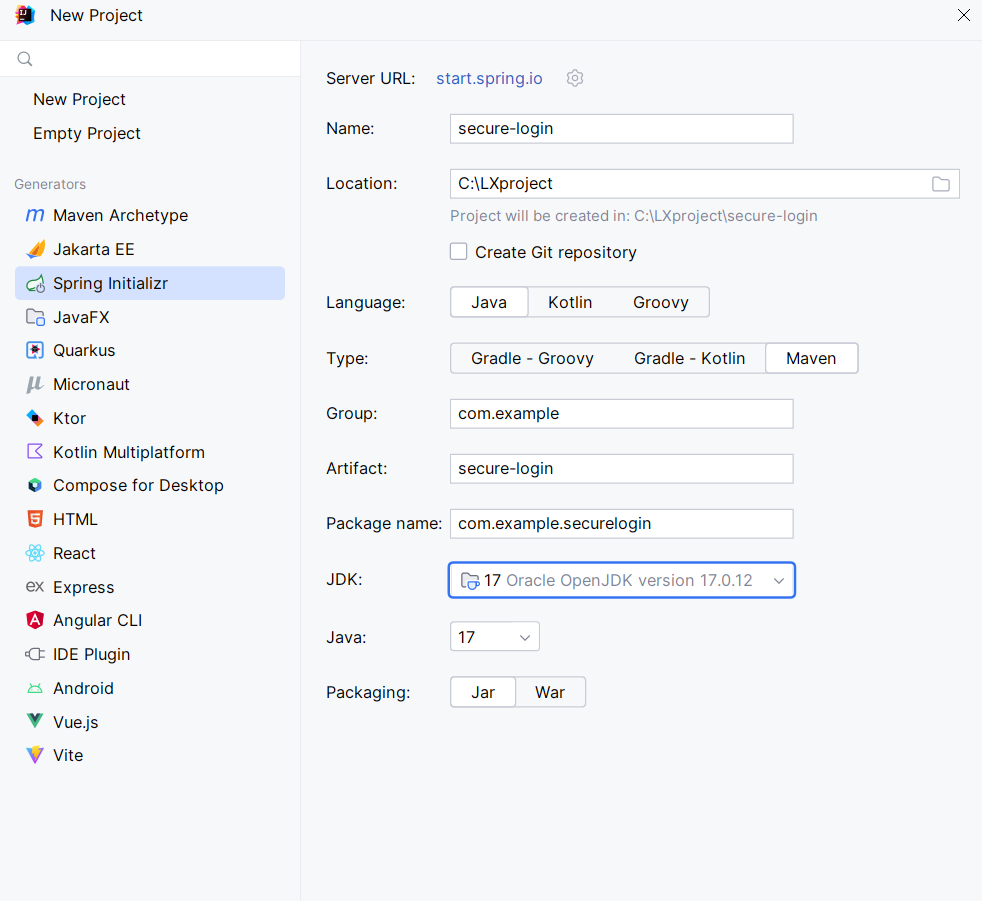
Task: Click the Vue.js logo icon
Action: pyautogui.click(x=35, y=721)
